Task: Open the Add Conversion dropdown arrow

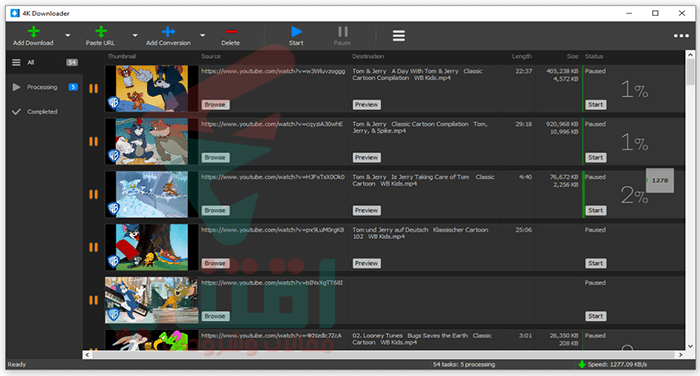Action: [x=202, y=35]
